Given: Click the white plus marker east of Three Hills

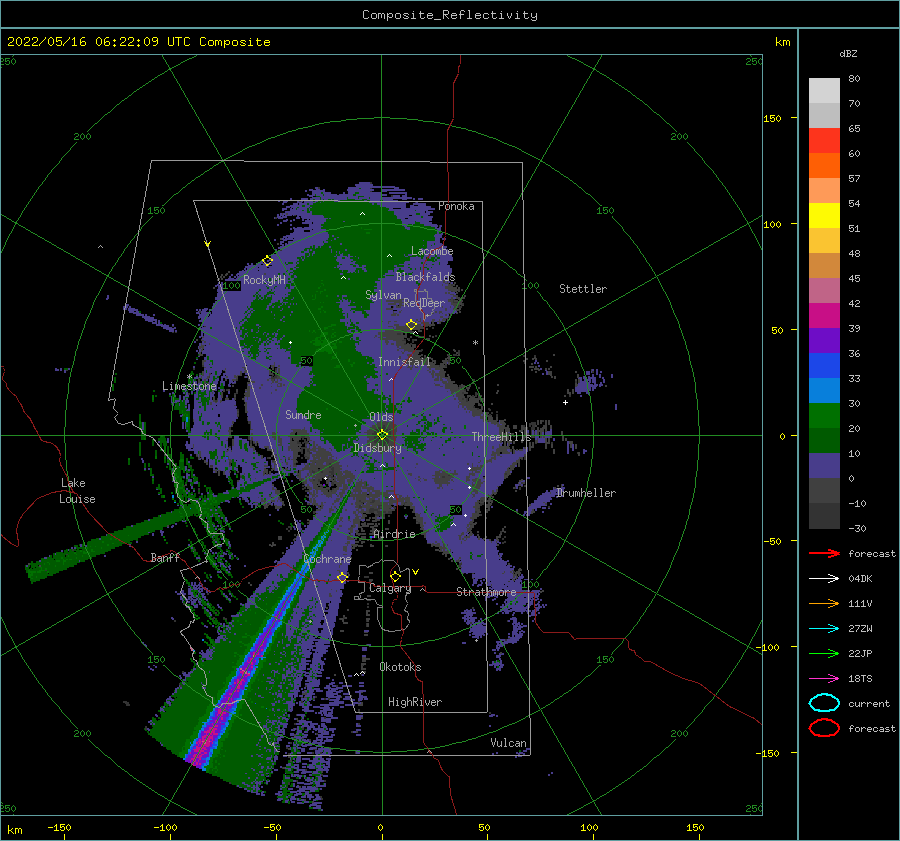Looking at the screenshot, I should pos(565,402).
